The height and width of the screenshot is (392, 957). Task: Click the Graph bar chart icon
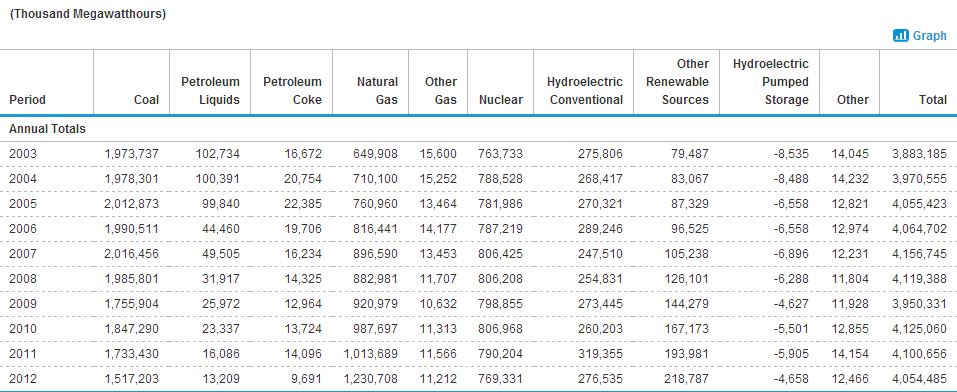900,35
